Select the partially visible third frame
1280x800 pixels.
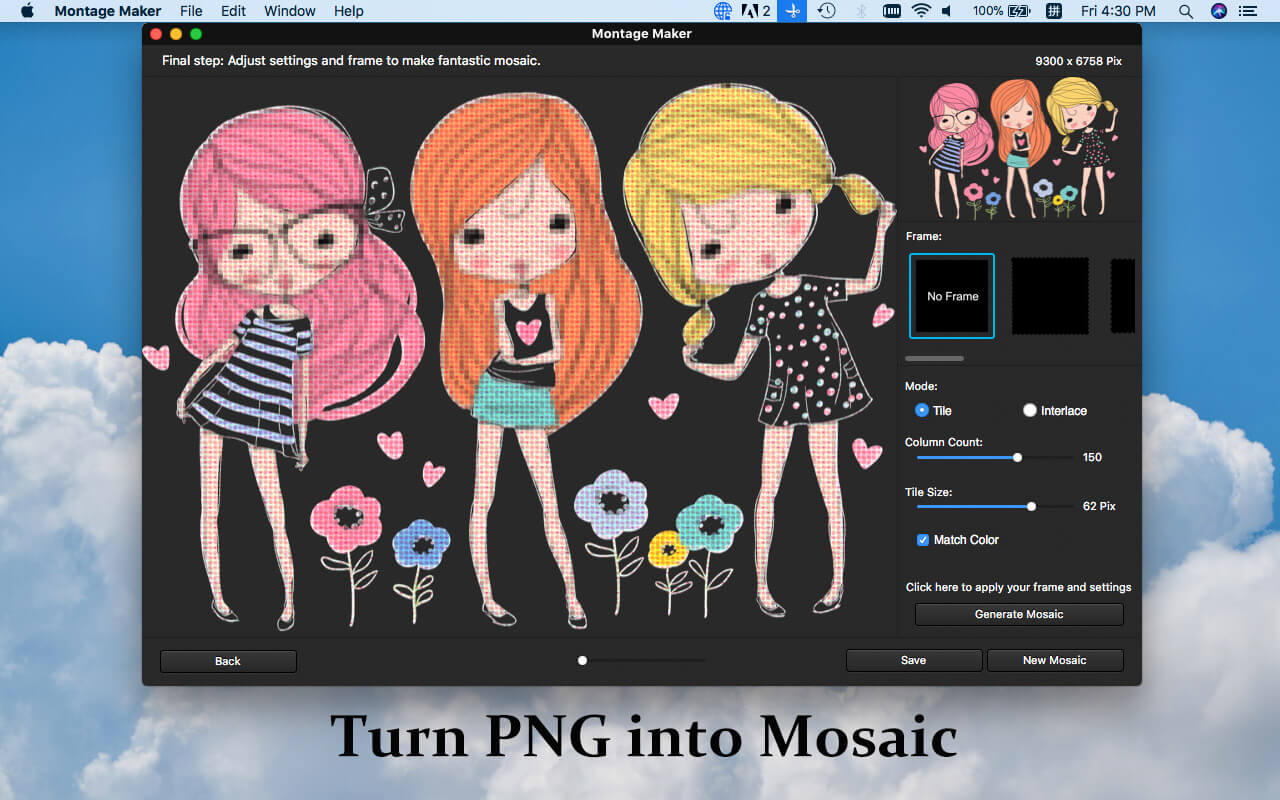(x=1123, y=296)
